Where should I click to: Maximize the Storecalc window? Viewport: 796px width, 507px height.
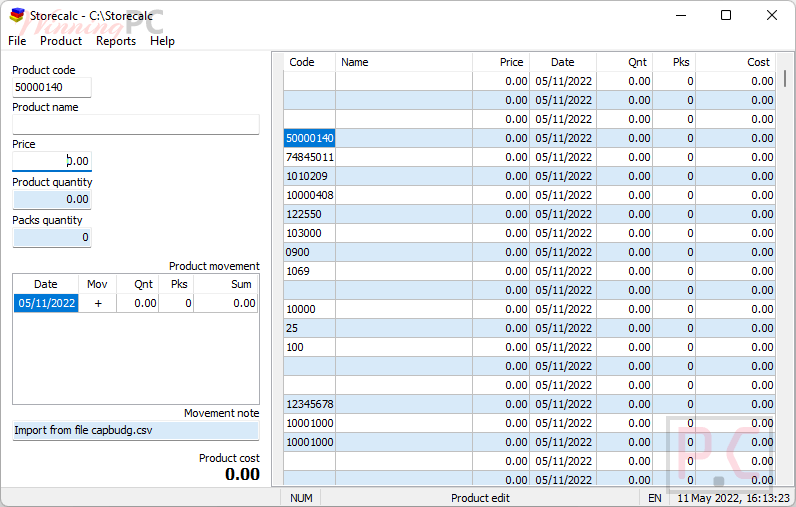[726, 15]
